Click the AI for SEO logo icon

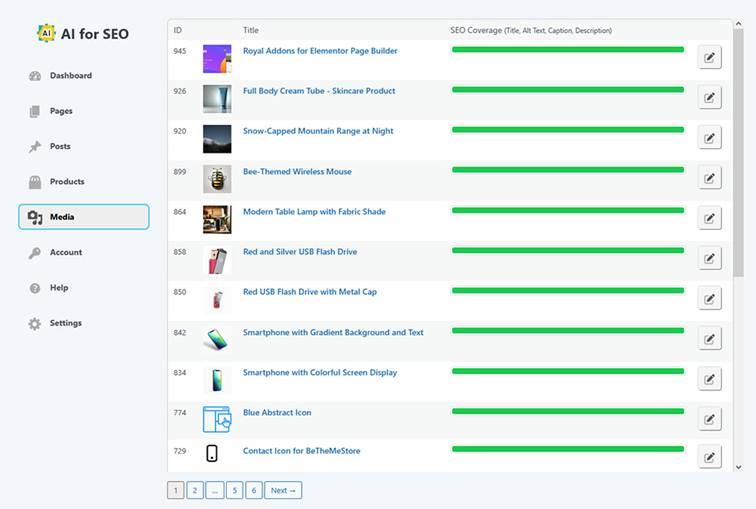(45, 34)
